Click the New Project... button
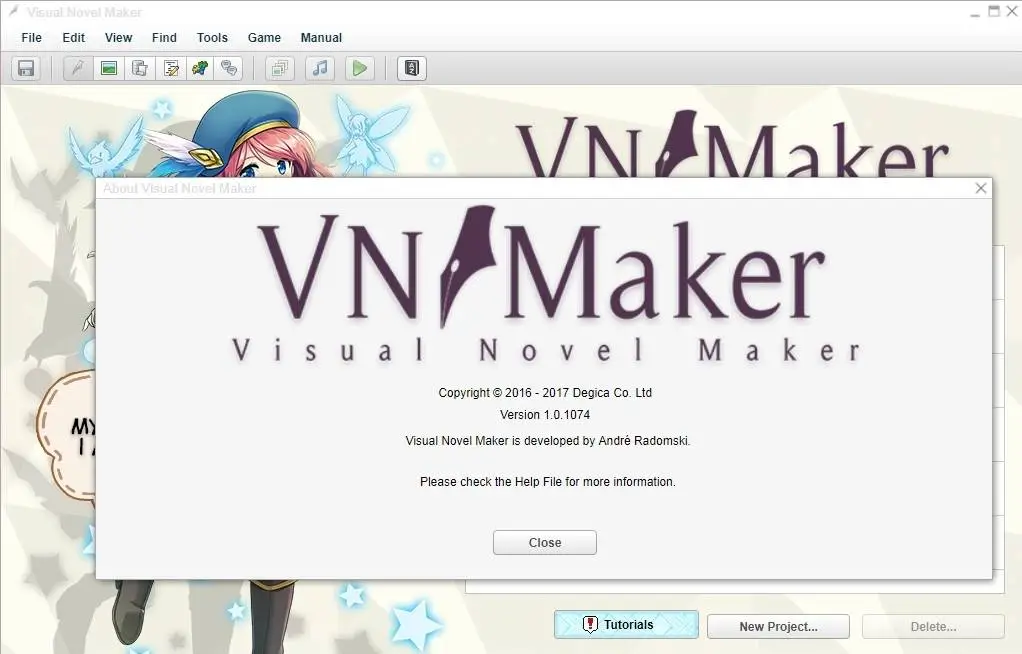The width and height of the screenshot is (1022, 654). [x=778, y=627]
